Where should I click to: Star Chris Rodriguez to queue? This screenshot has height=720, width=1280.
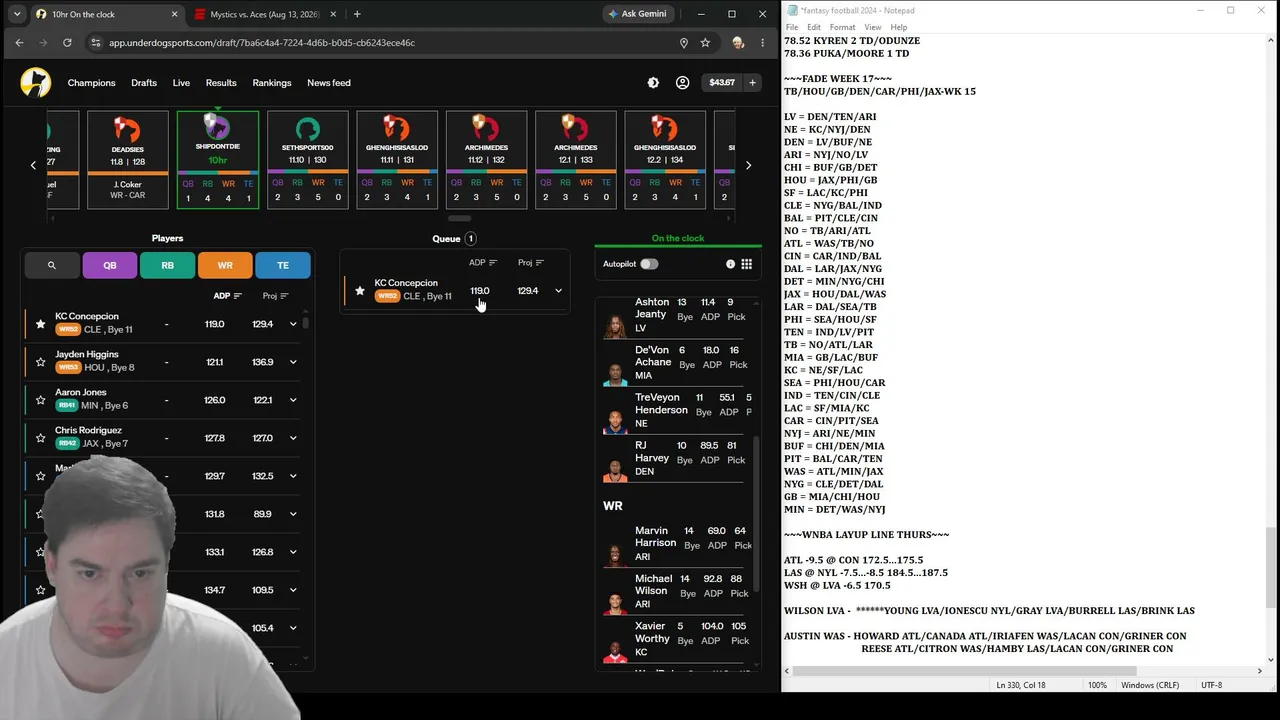click(40, 438)
